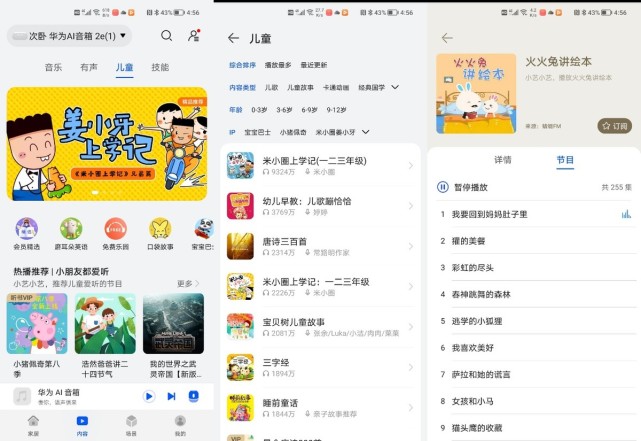The image size is (641, 441).
Task: Go to the 内容 bottom navigation tab
Action: [x=82, y=425]
